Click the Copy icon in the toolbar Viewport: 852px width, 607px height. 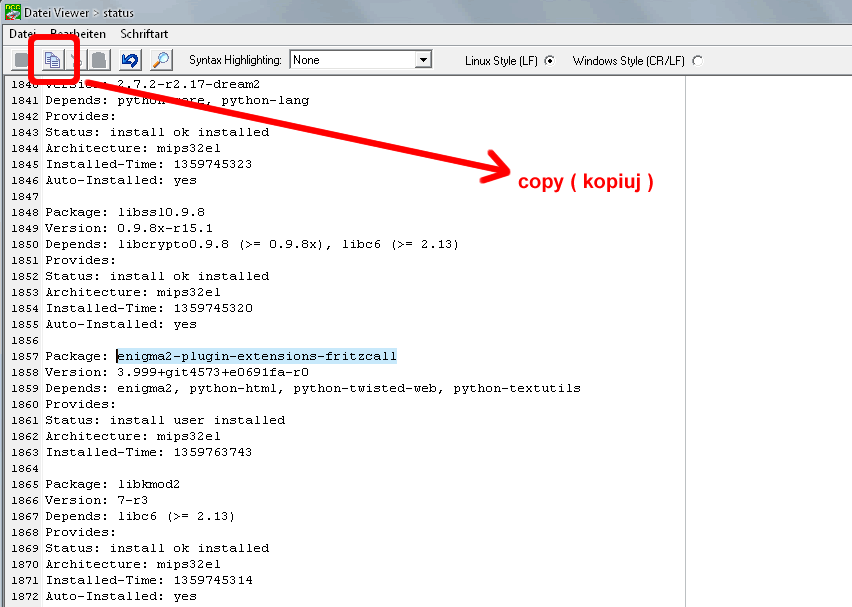[53, 60]
